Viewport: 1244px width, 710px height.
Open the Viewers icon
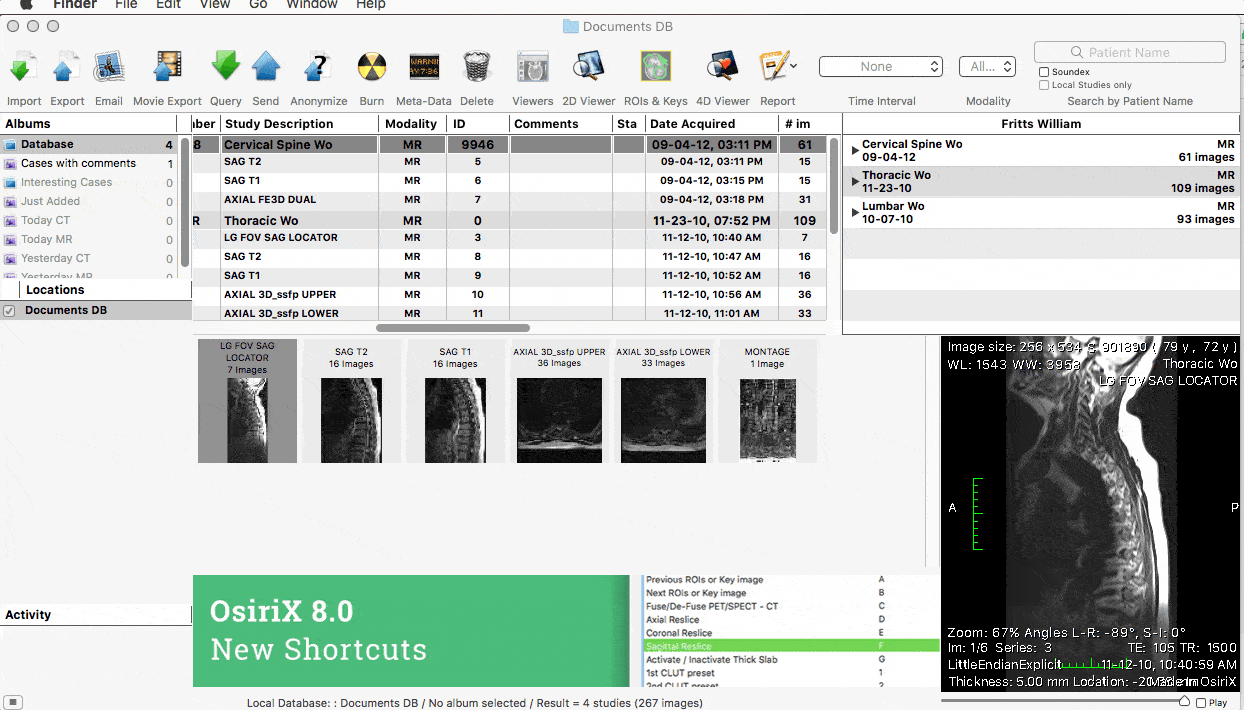(x=532, y=67)
